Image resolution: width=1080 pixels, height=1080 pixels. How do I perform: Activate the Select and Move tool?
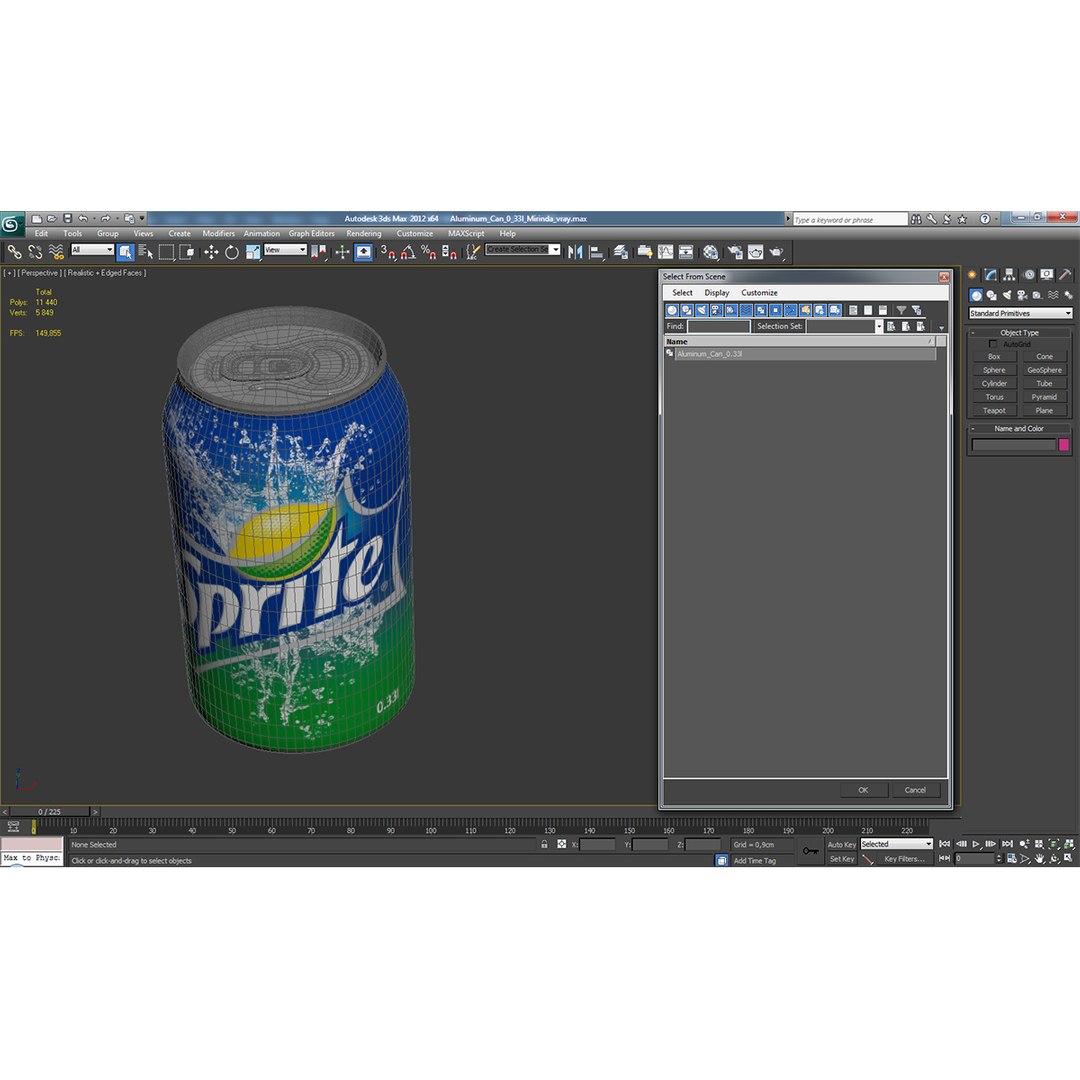pos(211,252)
